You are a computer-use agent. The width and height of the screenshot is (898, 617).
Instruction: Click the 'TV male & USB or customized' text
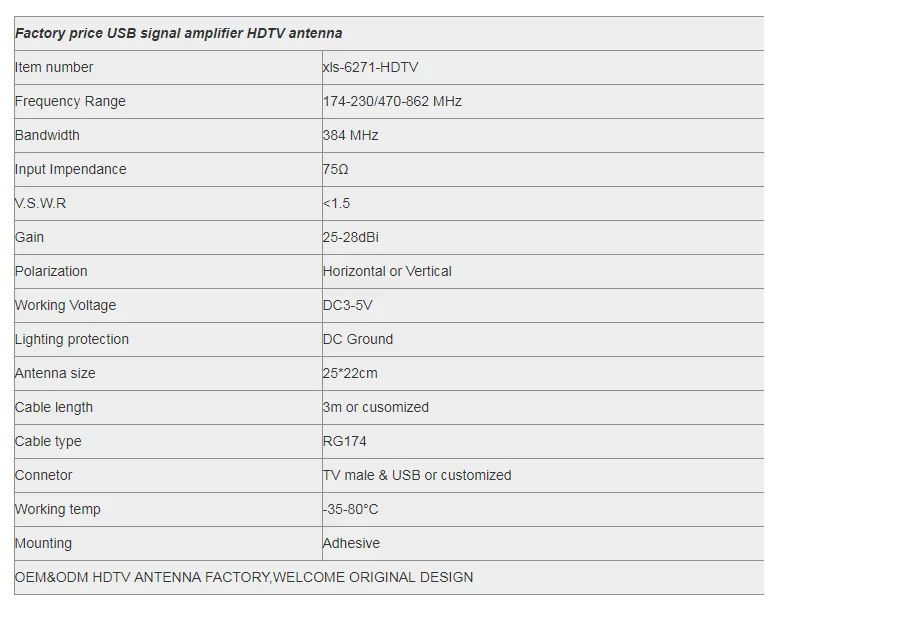coord(417,475)
